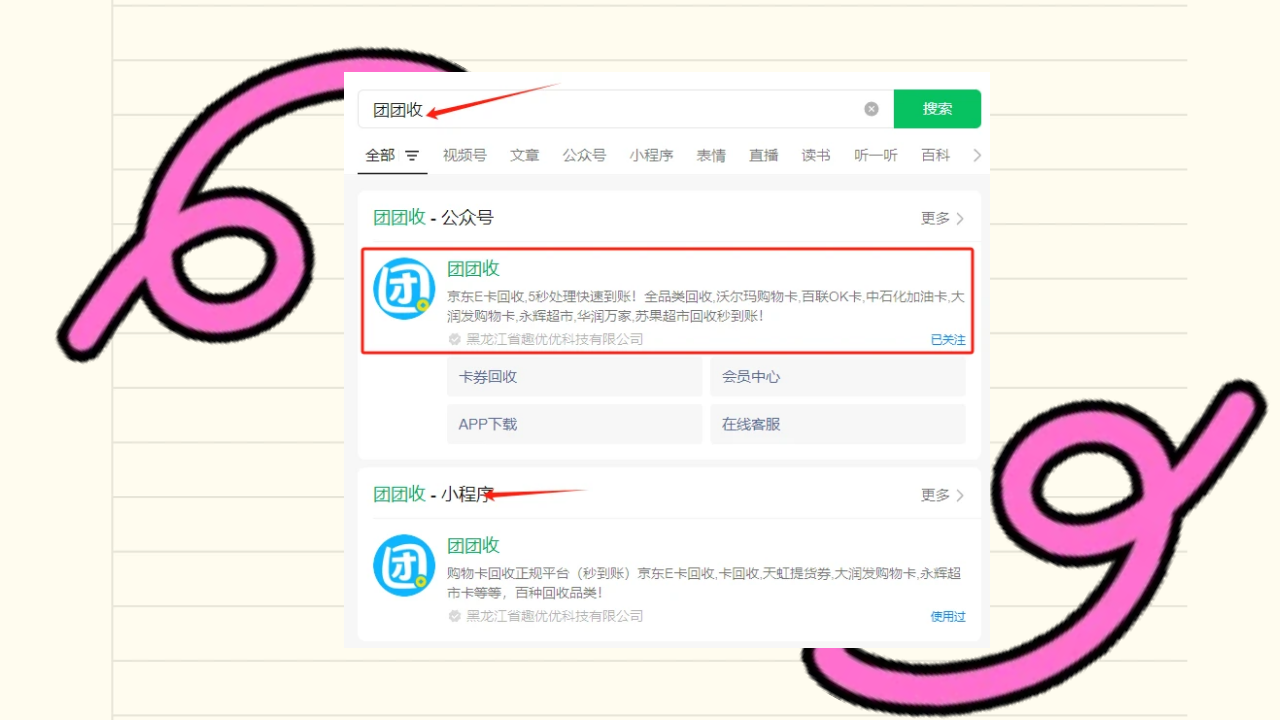Switch to the 直播 tab

[x=764, y=155]
